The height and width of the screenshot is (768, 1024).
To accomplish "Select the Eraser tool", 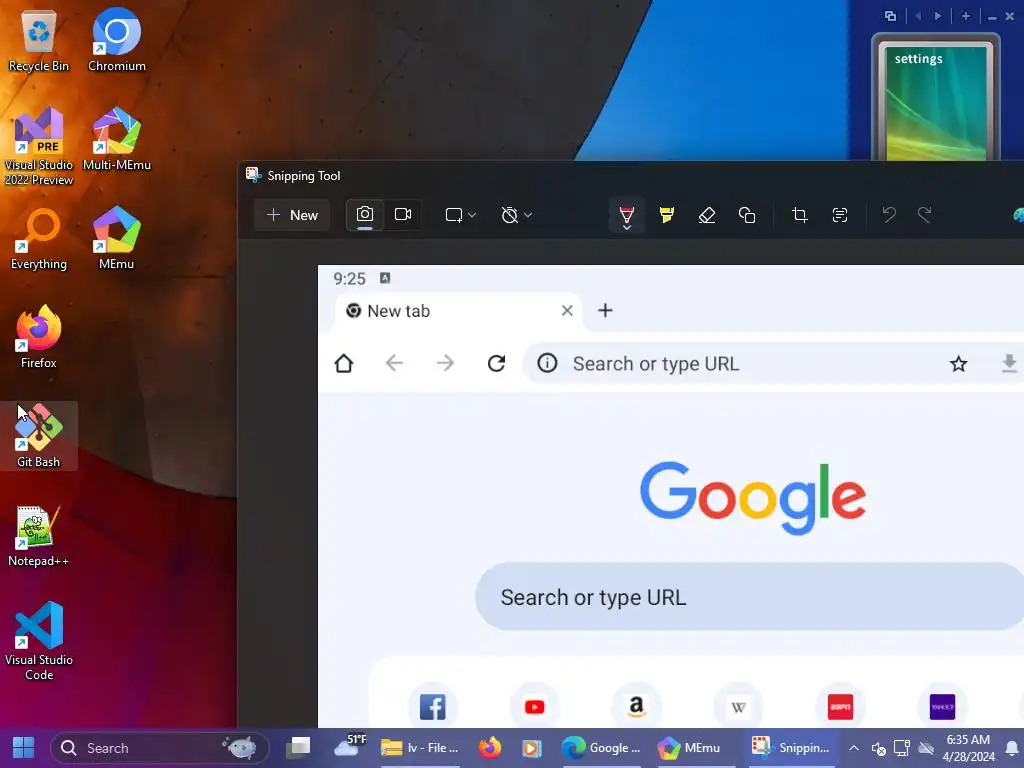I will click(x=707, y=215).
